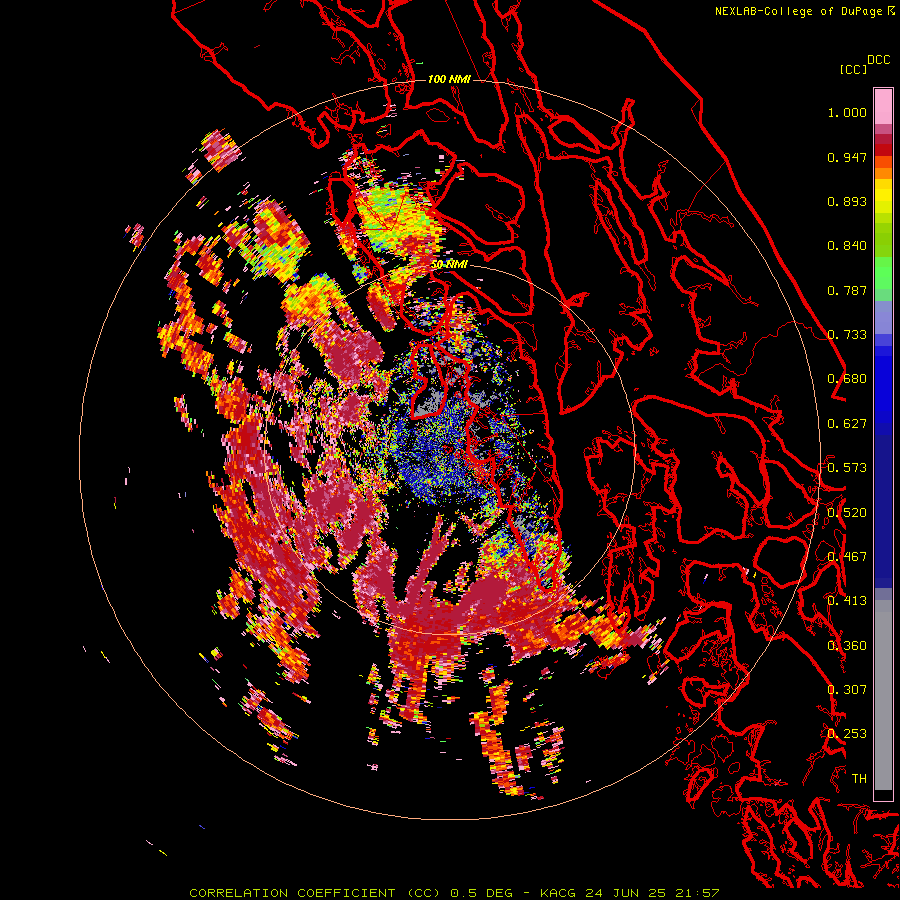Select the 0.627 scale value
The width and height of the screenshot is (900, 900).
coord(847,424)
